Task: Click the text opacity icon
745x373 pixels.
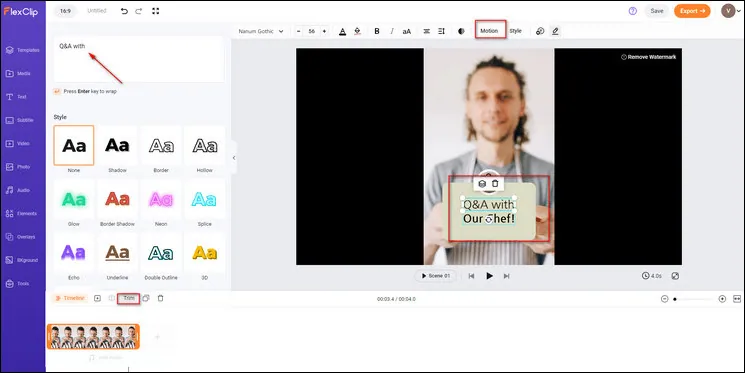Action: click(461, 31)
